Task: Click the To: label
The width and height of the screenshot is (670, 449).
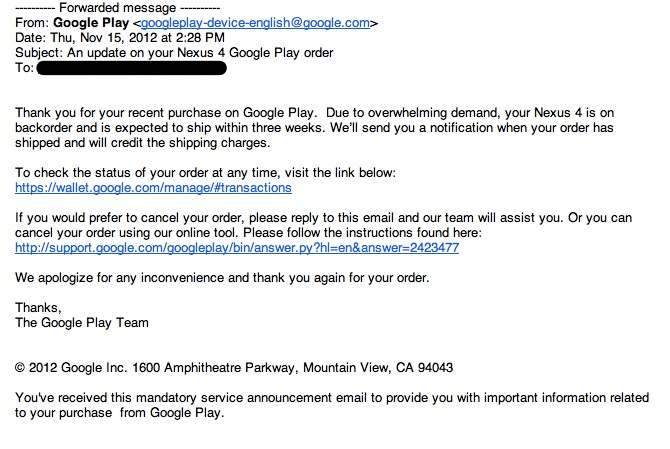Action: point(24,68)
